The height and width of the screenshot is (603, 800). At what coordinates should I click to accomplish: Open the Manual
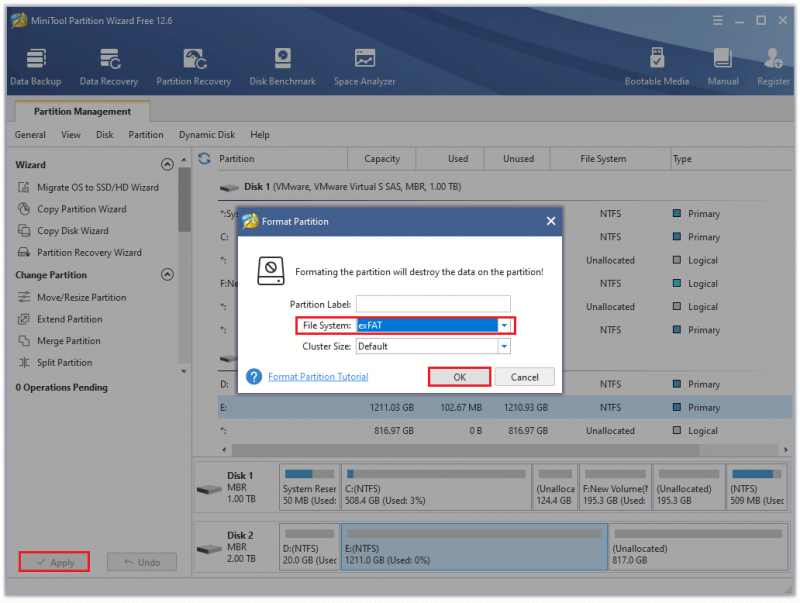722,67
